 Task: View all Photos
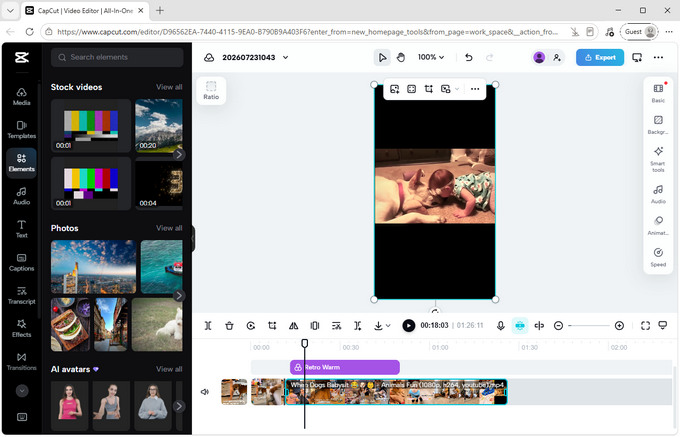tap(169, 228)
